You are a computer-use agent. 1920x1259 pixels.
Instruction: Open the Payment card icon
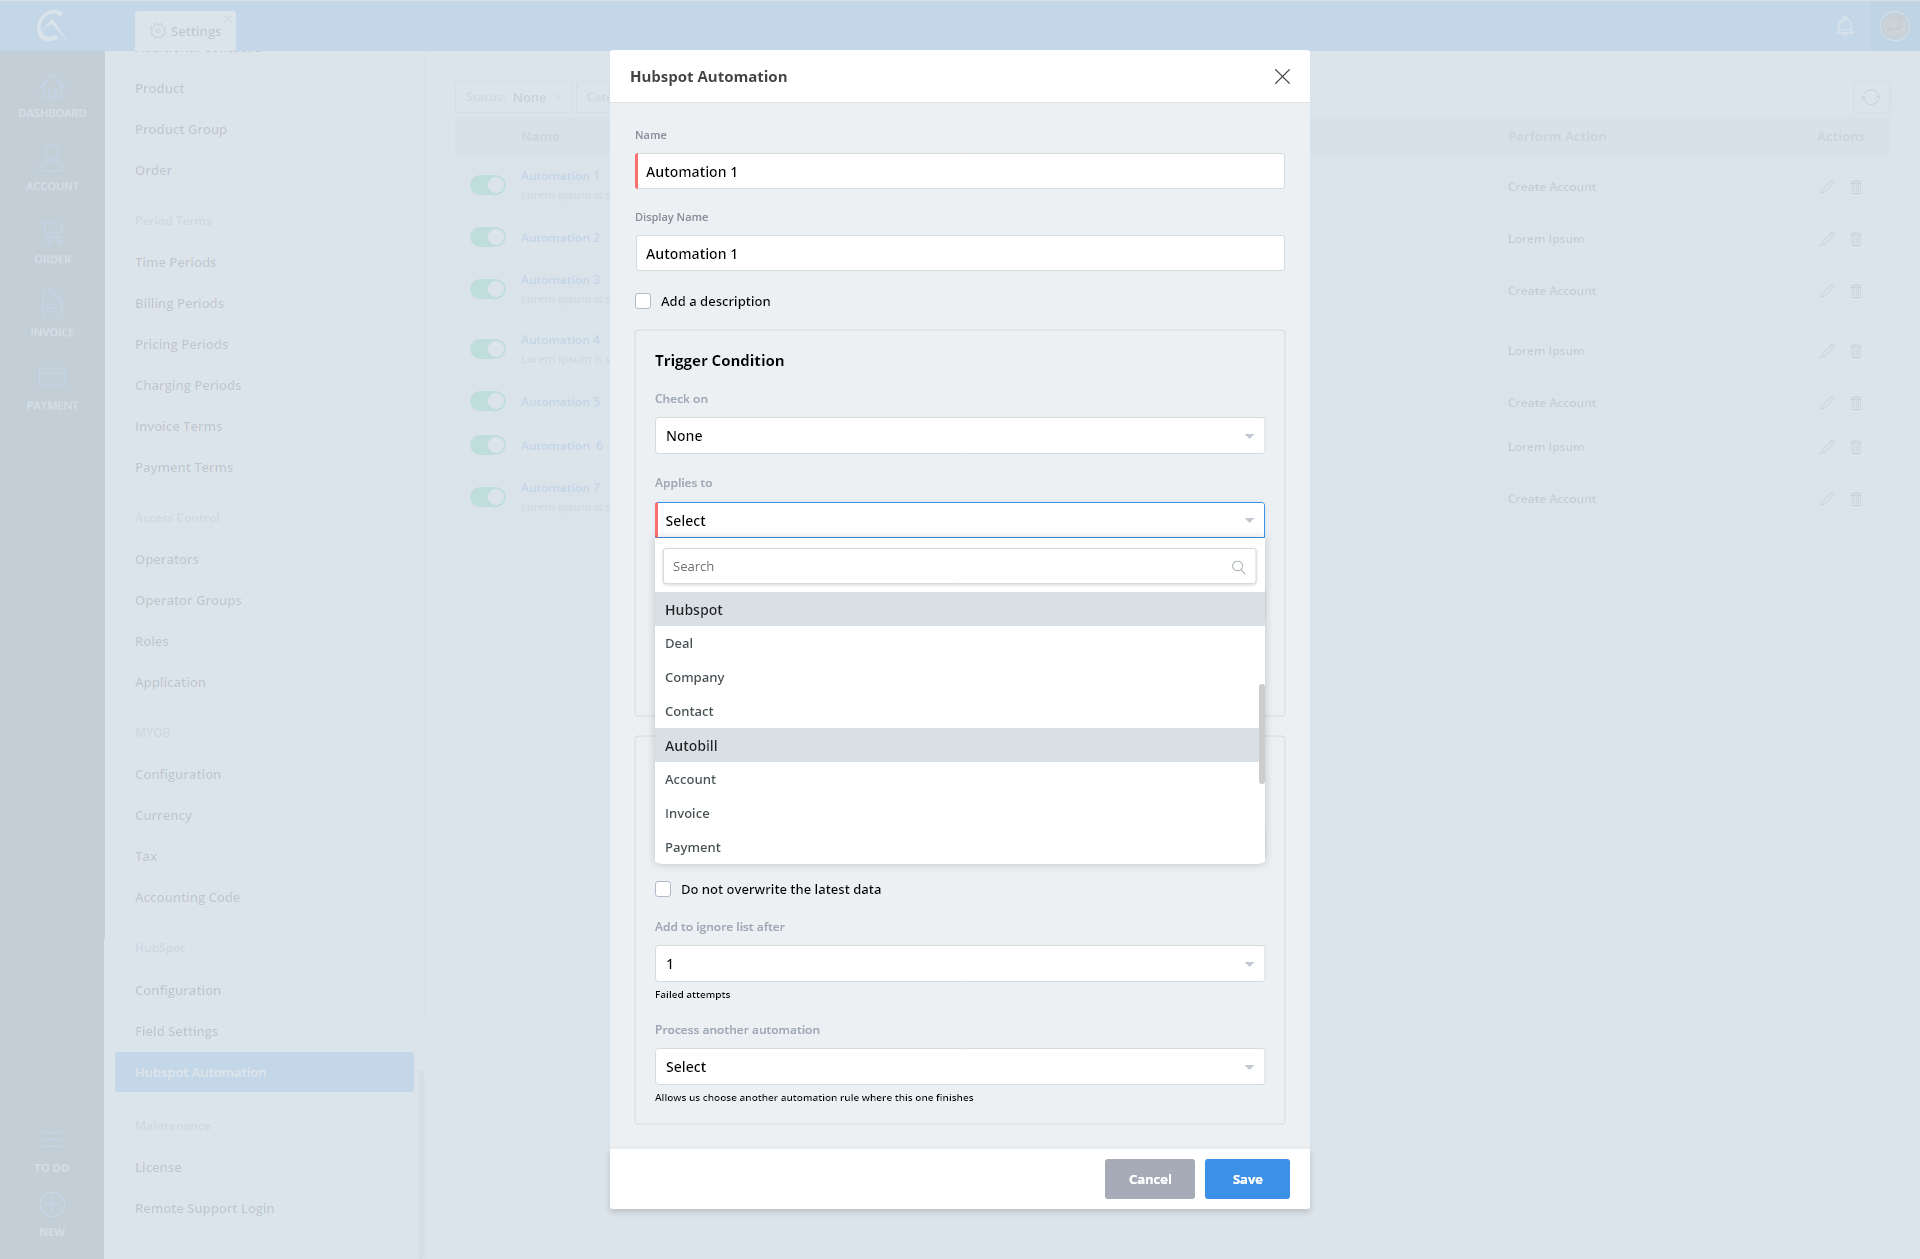point(52,377)
